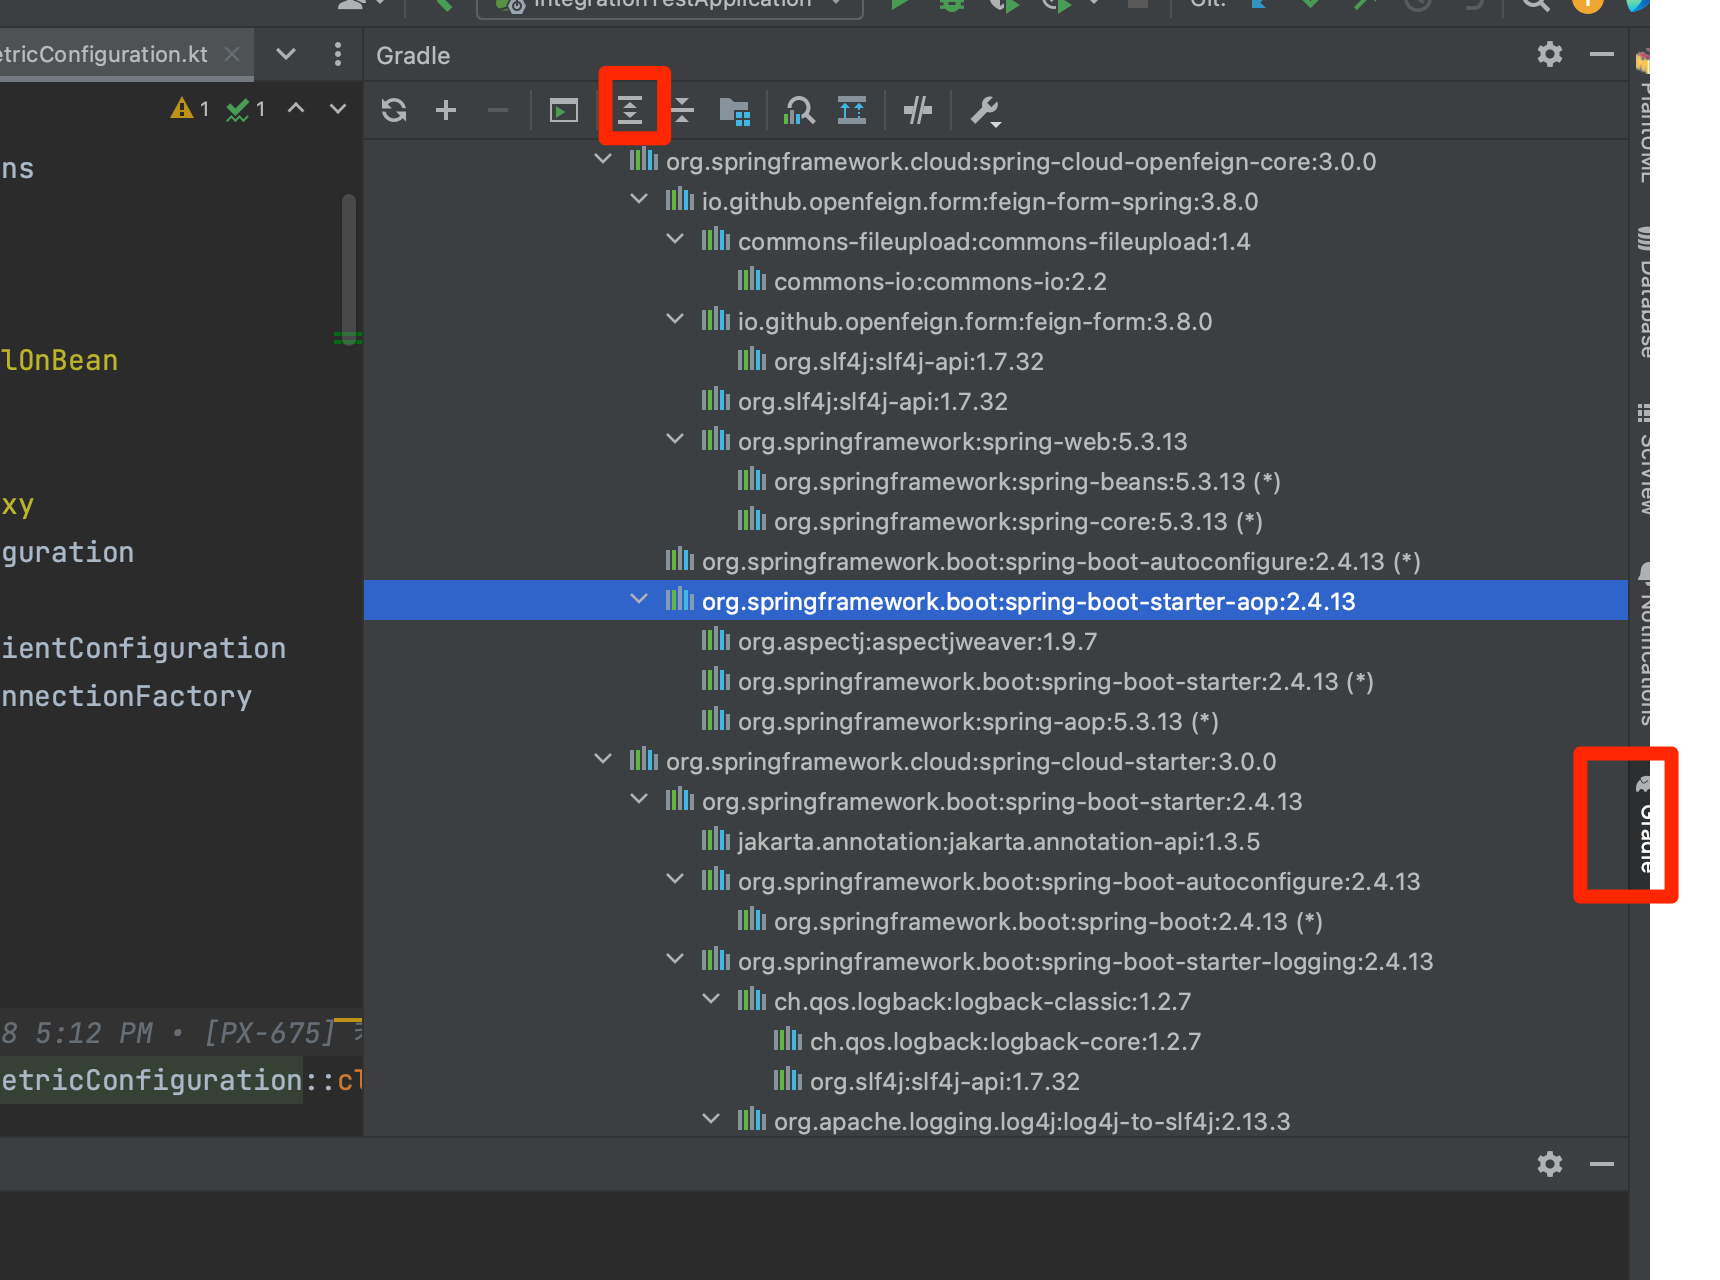Click the Execute Gradle Task icon
This screenshot has height=1280, width=1720.
click(564, 110)
